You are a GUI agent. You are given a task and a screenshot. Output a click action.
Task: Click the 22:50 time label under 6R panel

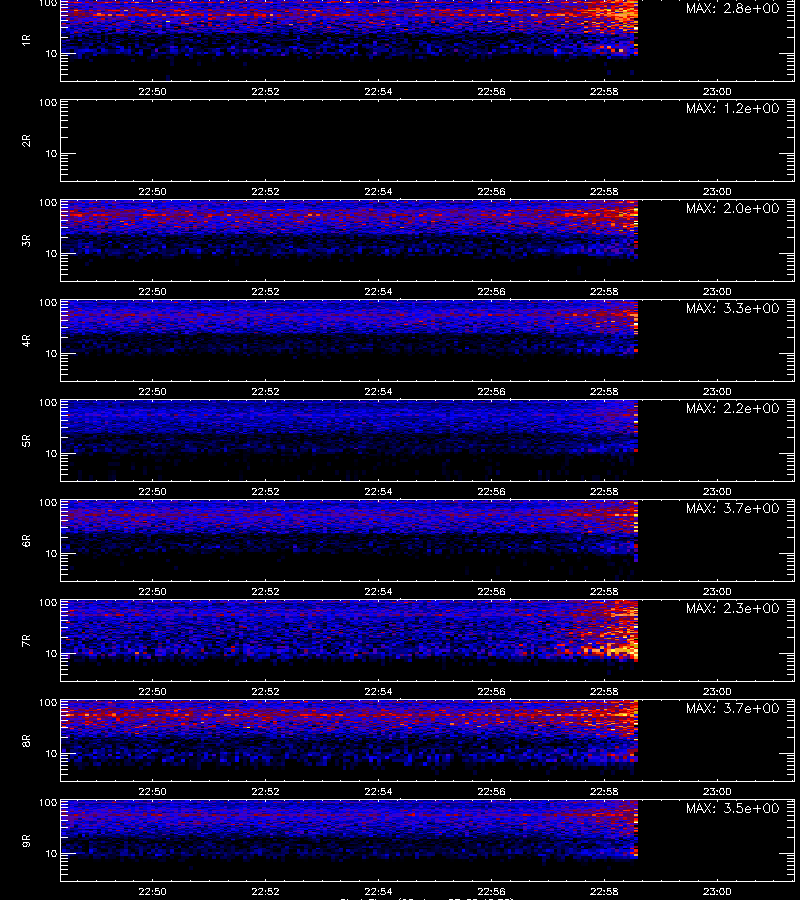click(152, 591)
